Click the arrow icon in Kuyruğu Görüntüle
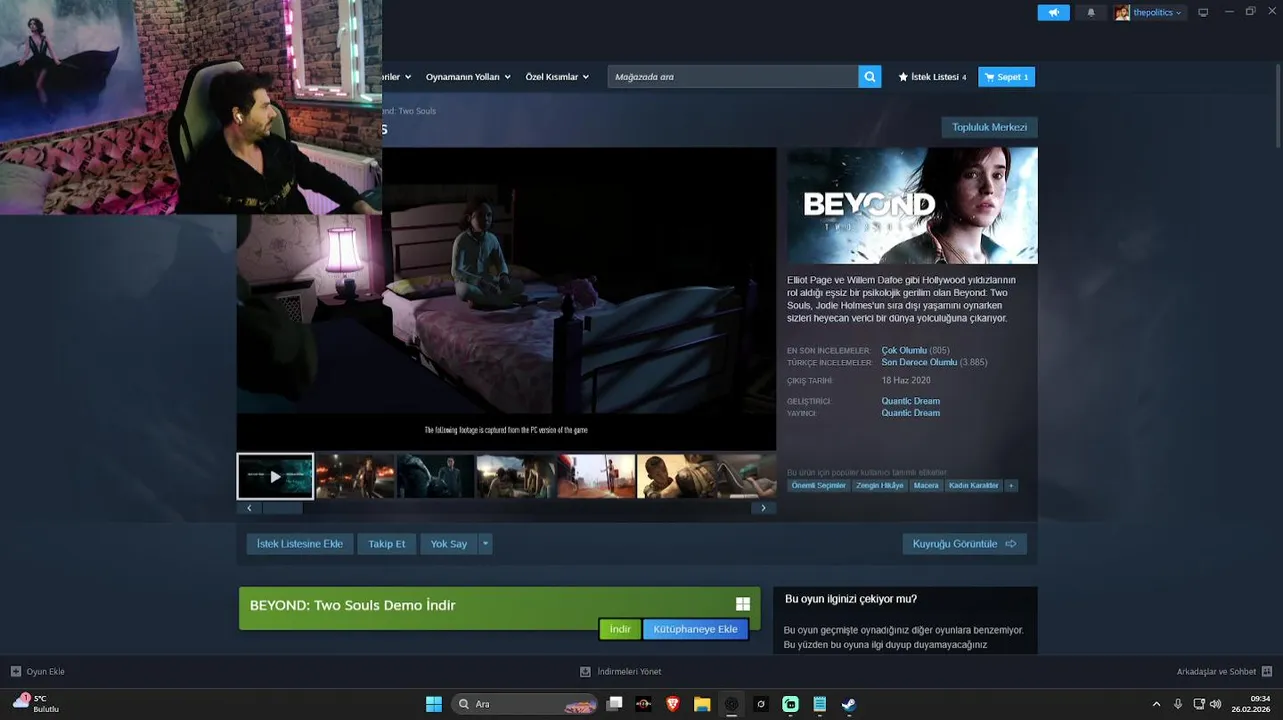This screenshot has height=720, width=1283. pos(1011,544)
